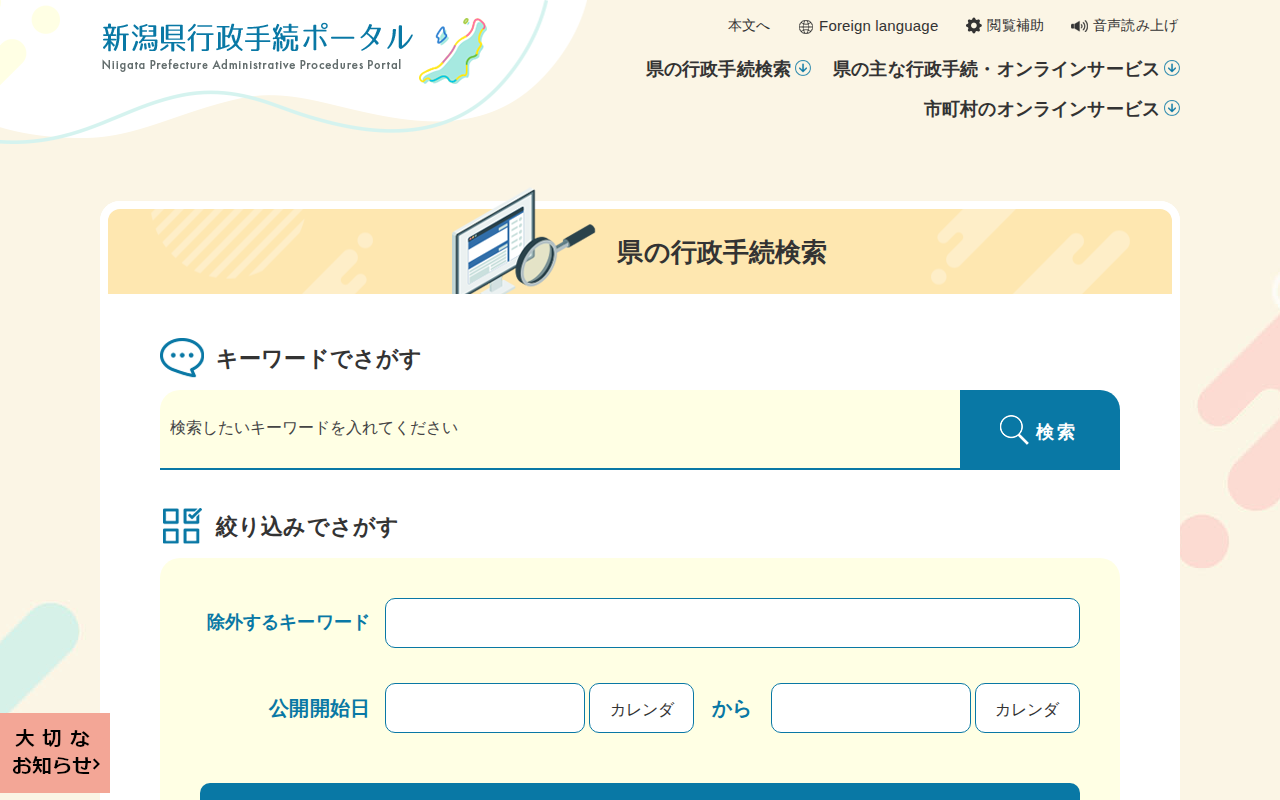Focus the 除外するキーワード input field
Image resolution: width=1280 pixels, height=800 pixels.
point(732,623)
